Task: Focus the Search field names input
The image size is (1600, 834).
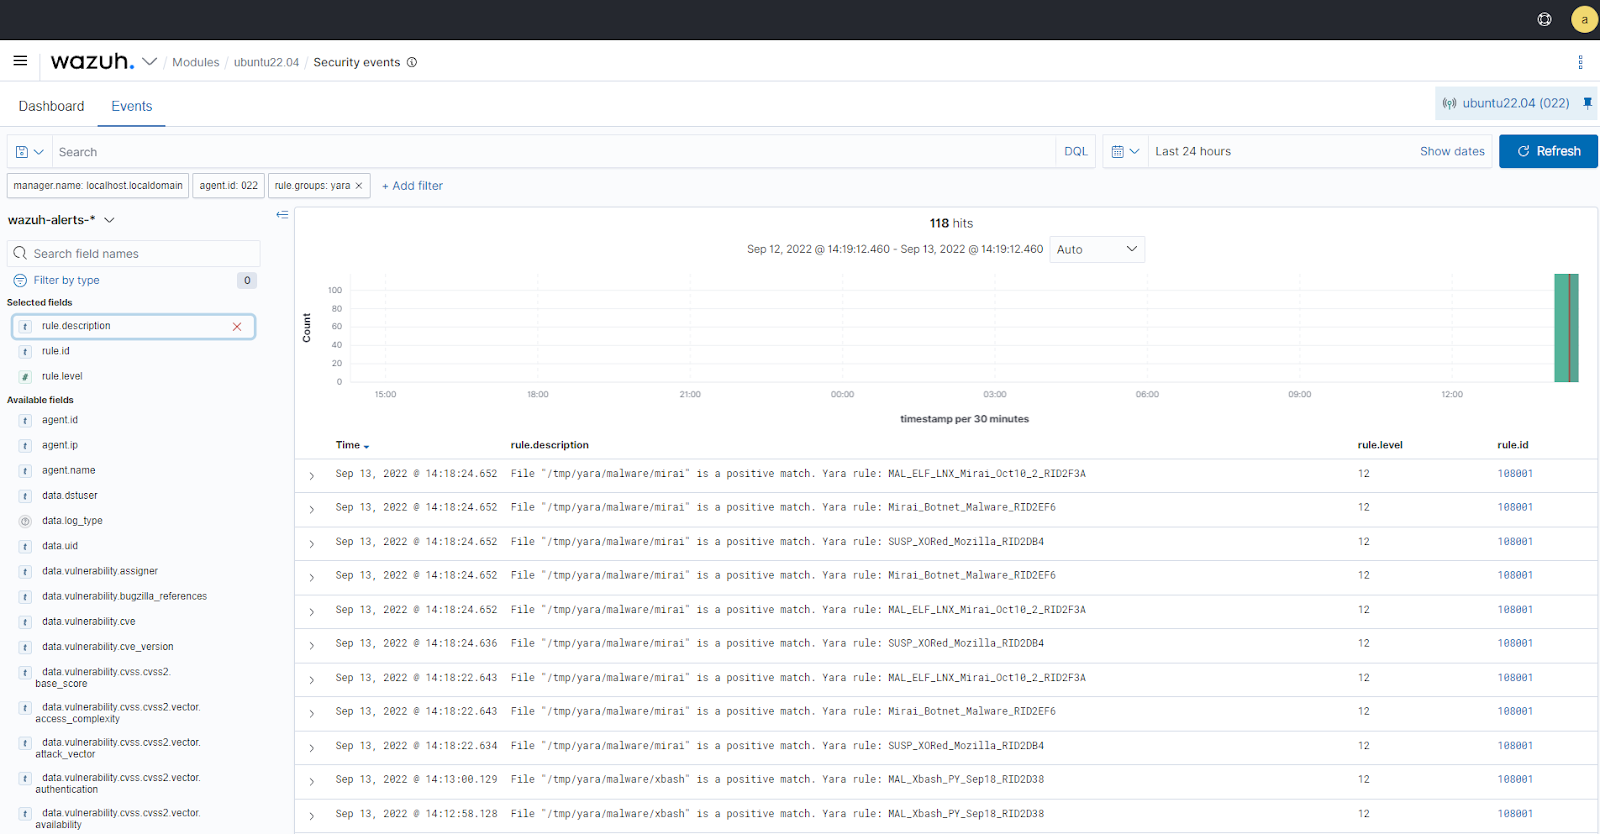Action: pyautogui.click(x=134, y=254)
